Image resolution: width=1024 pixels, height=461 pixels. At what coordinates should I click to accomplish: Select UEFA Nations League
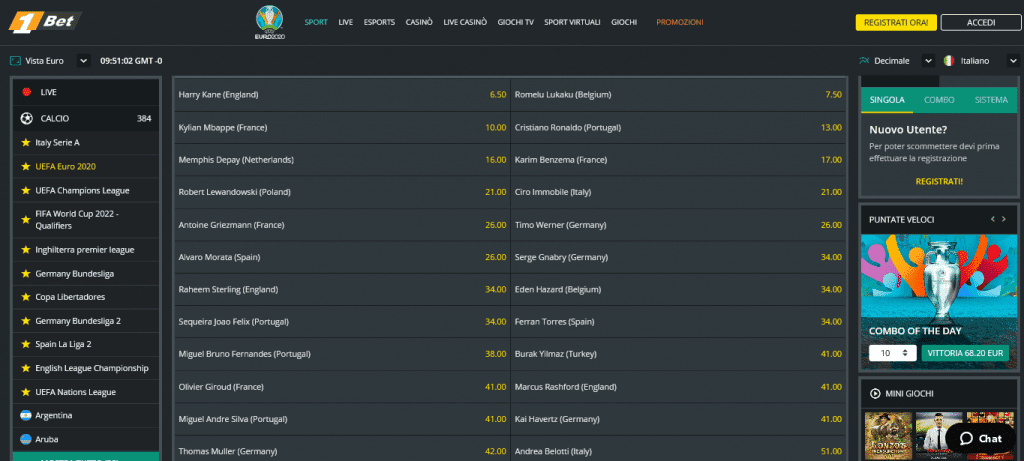tap(86, 392)
